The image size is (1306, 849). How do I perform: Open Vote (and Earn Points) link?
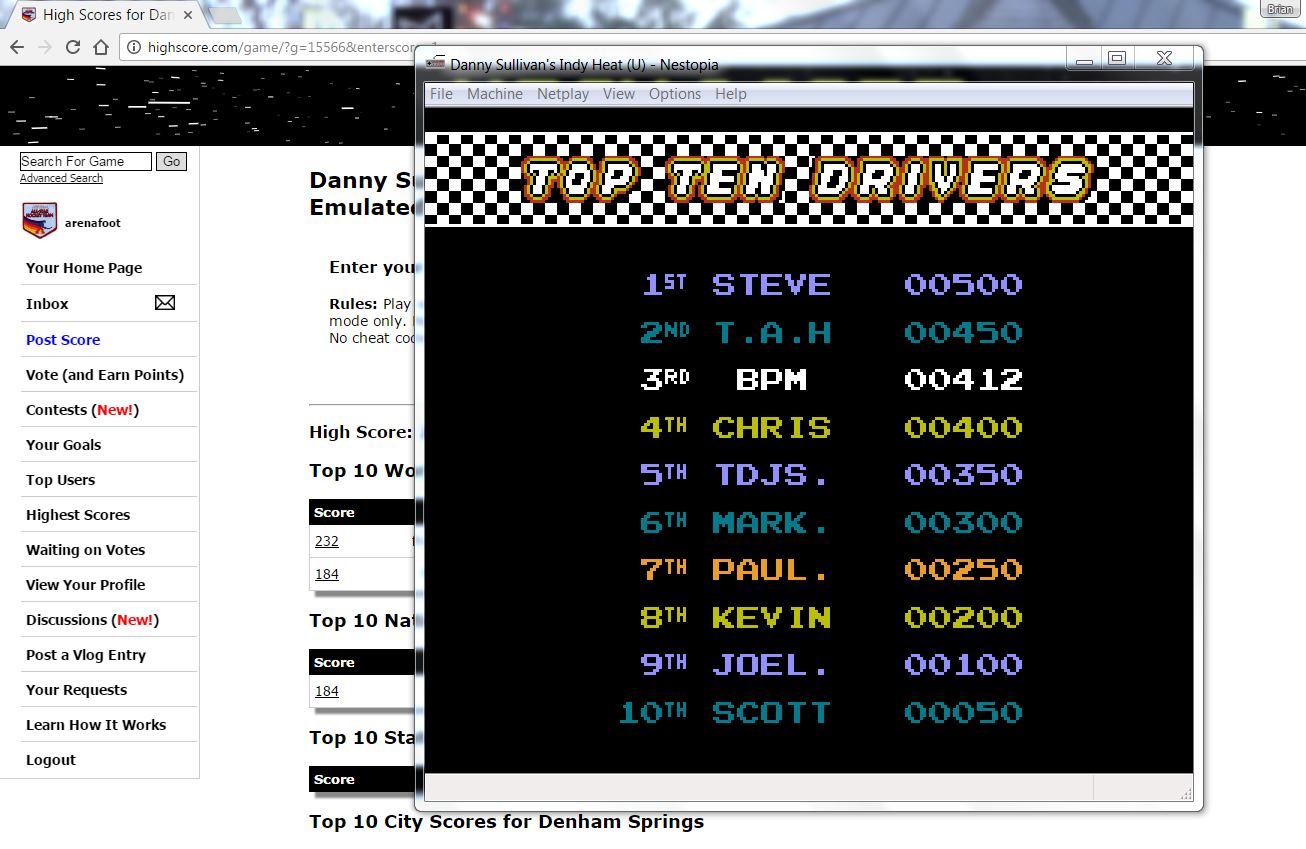pos(105,375)
